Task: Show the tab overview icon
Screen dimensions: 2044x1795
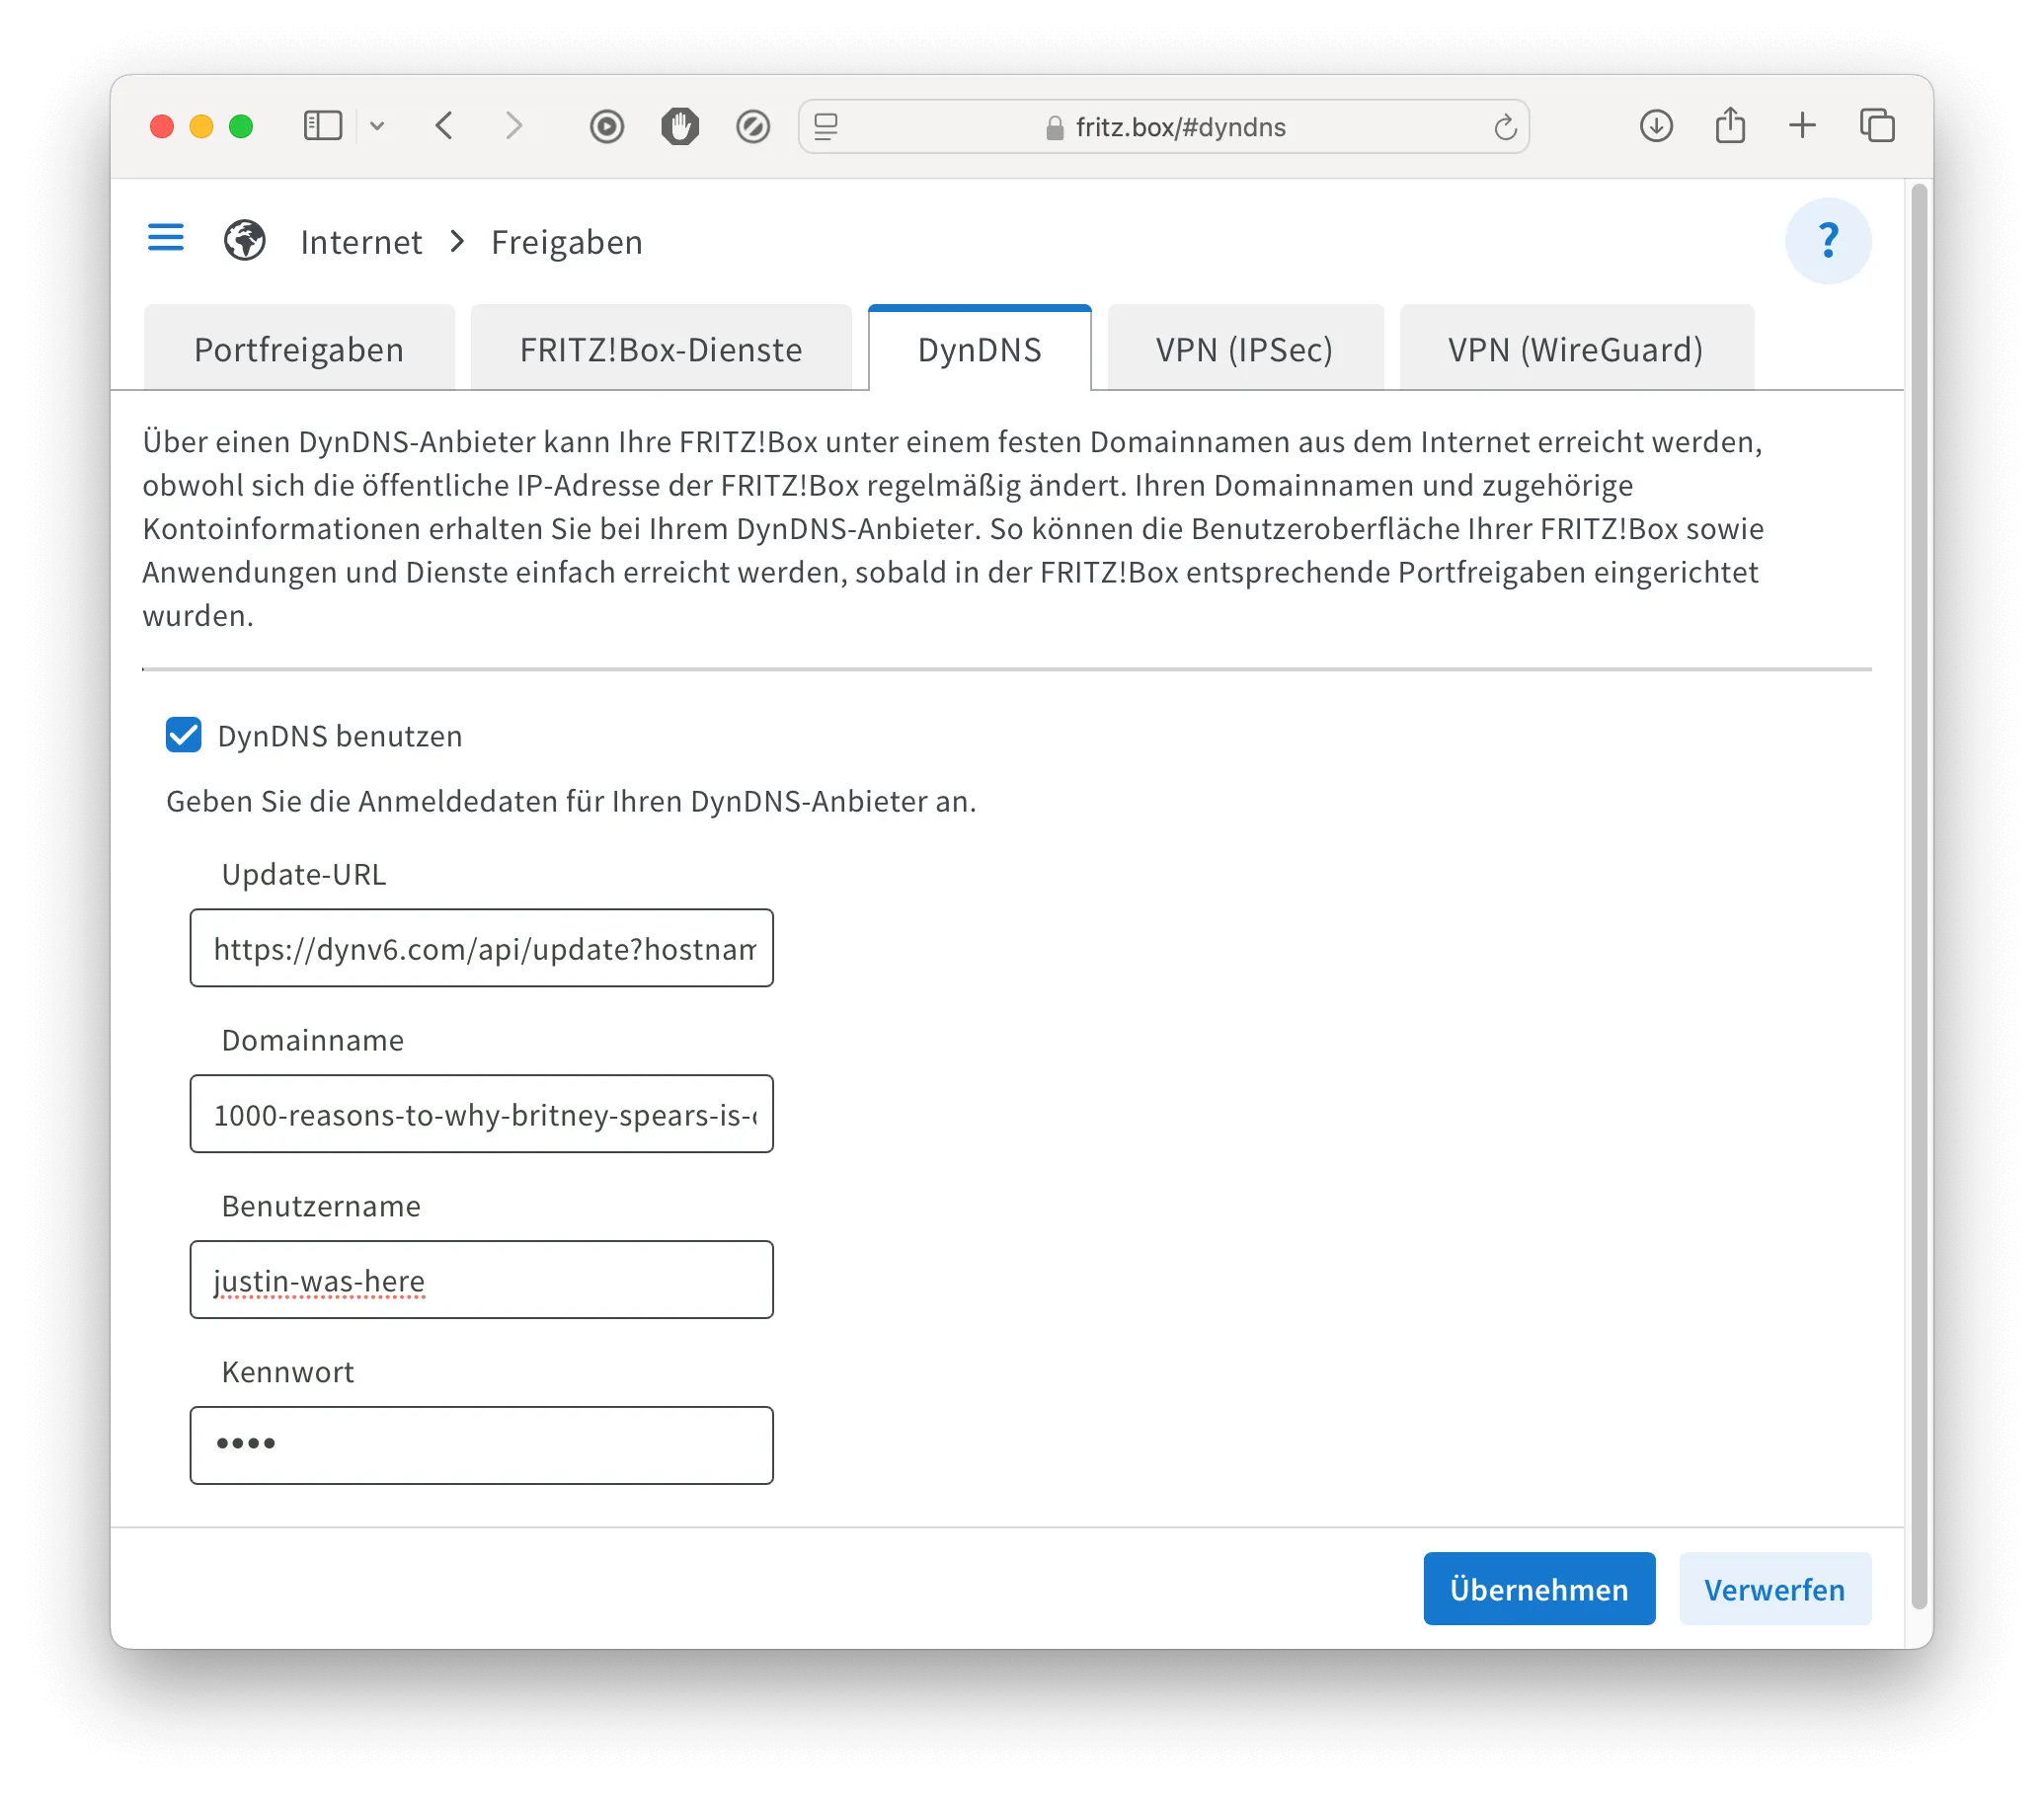Action: pyautogui.click(x=1876, y=126)
